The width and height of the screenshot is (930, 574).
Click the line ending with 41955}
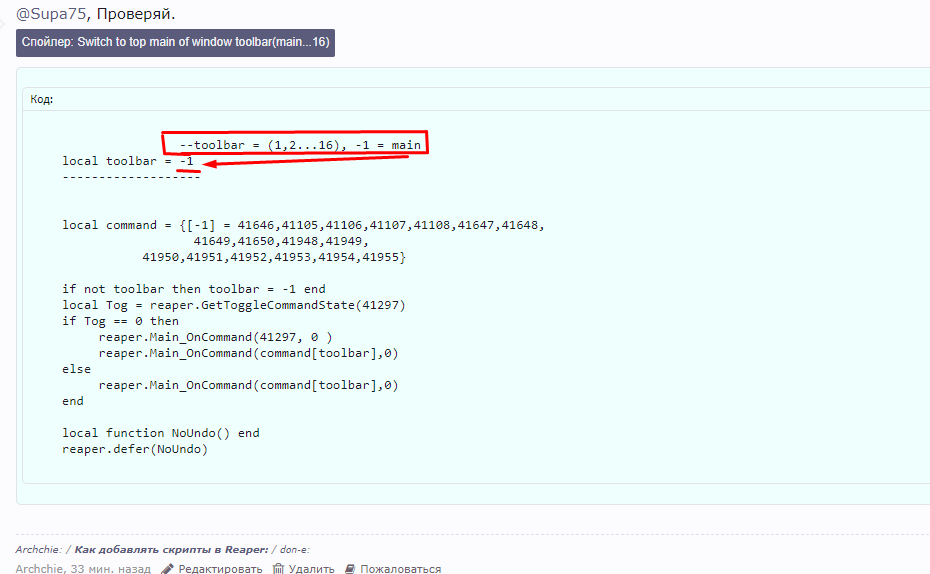tap(274, 257)
